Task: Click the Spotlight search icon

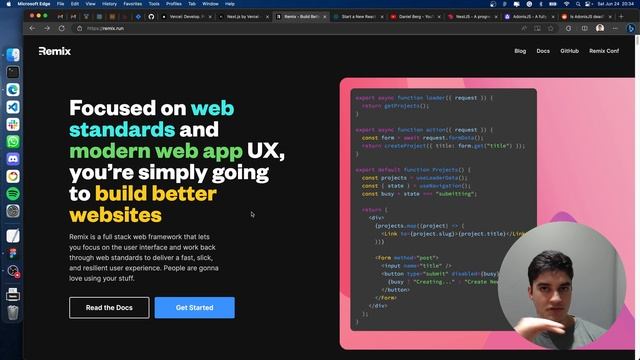Action: [578, 4]
